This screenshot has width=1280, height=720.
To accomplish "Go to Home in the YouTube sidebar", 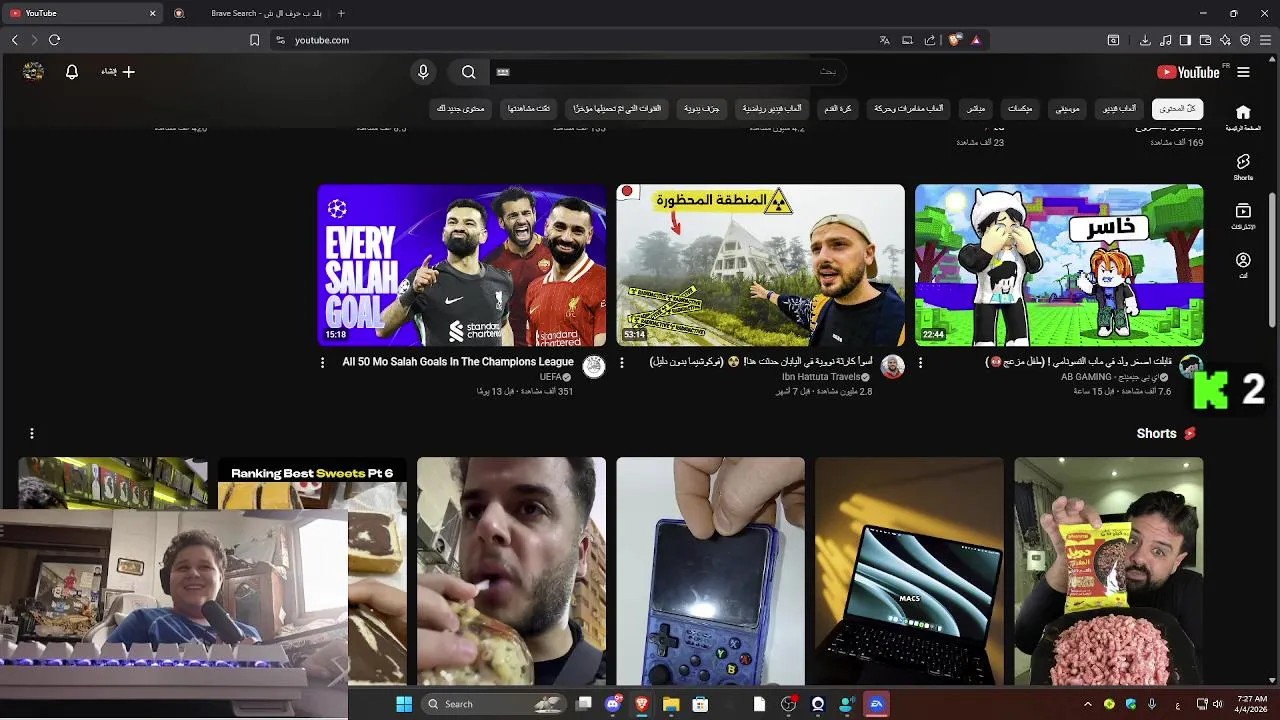I will 1243,118.
